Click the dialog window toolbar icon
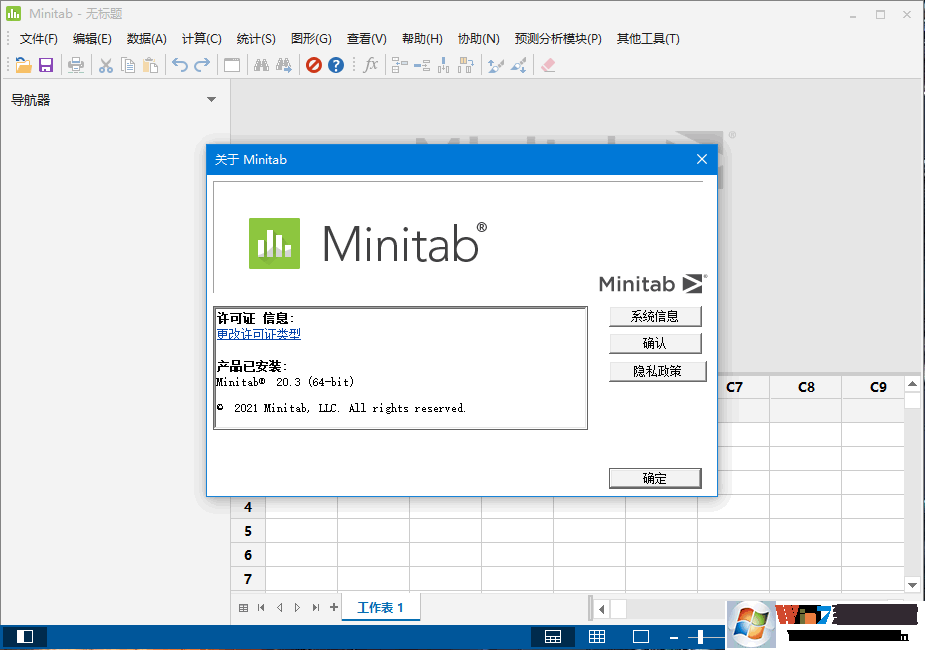 tap(232, 65)
